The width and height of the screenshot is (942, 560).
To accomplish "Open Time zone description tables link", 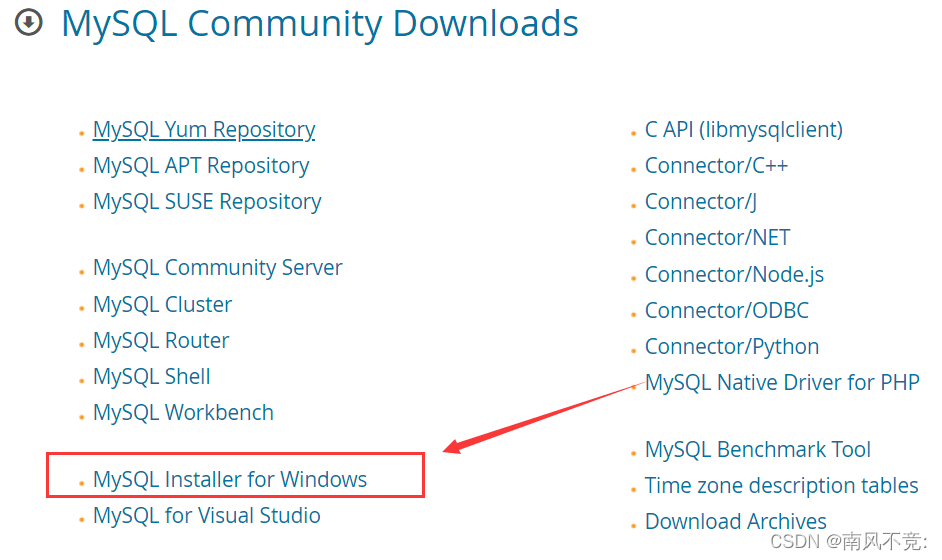I will pyautogui.click(x=782, y=485).
